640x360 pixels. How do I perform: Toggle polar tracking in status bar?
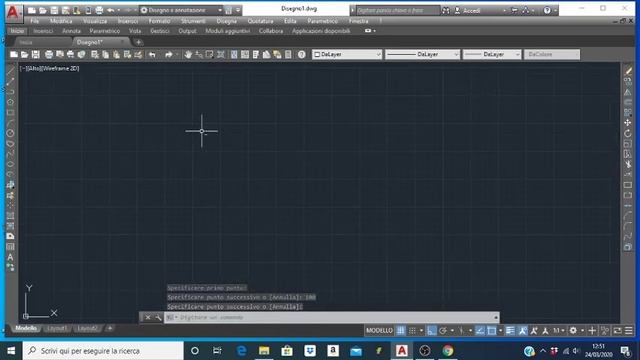pos(443,331)
